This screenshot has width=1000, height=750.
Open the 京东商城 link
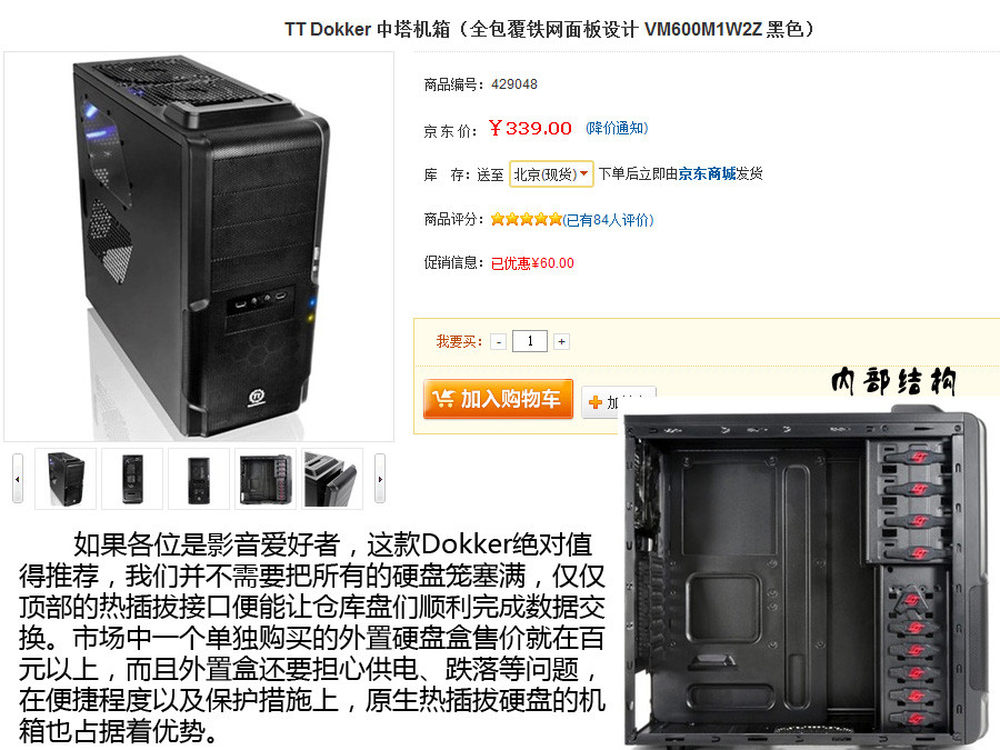pos(707,173)
